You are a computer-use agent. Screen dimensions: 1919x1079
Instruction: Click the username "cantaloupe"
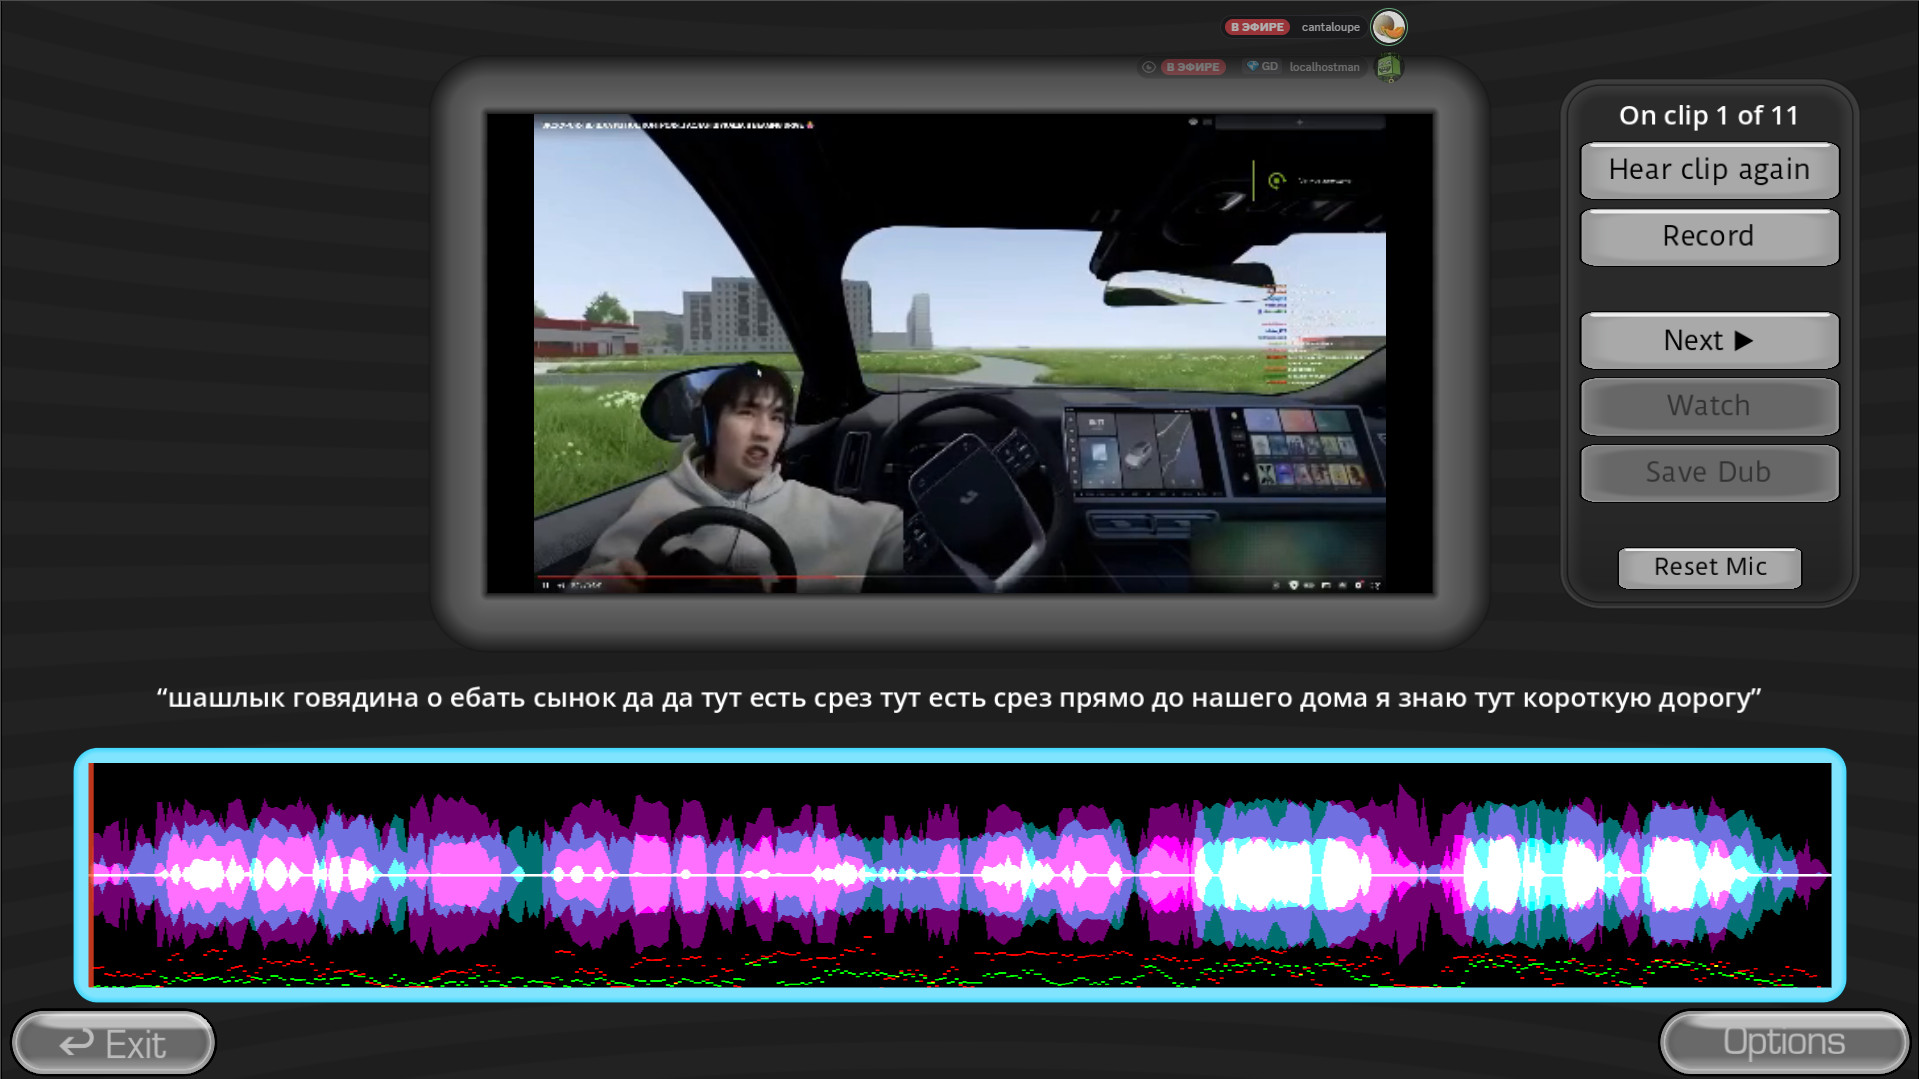pos(1330,27)
